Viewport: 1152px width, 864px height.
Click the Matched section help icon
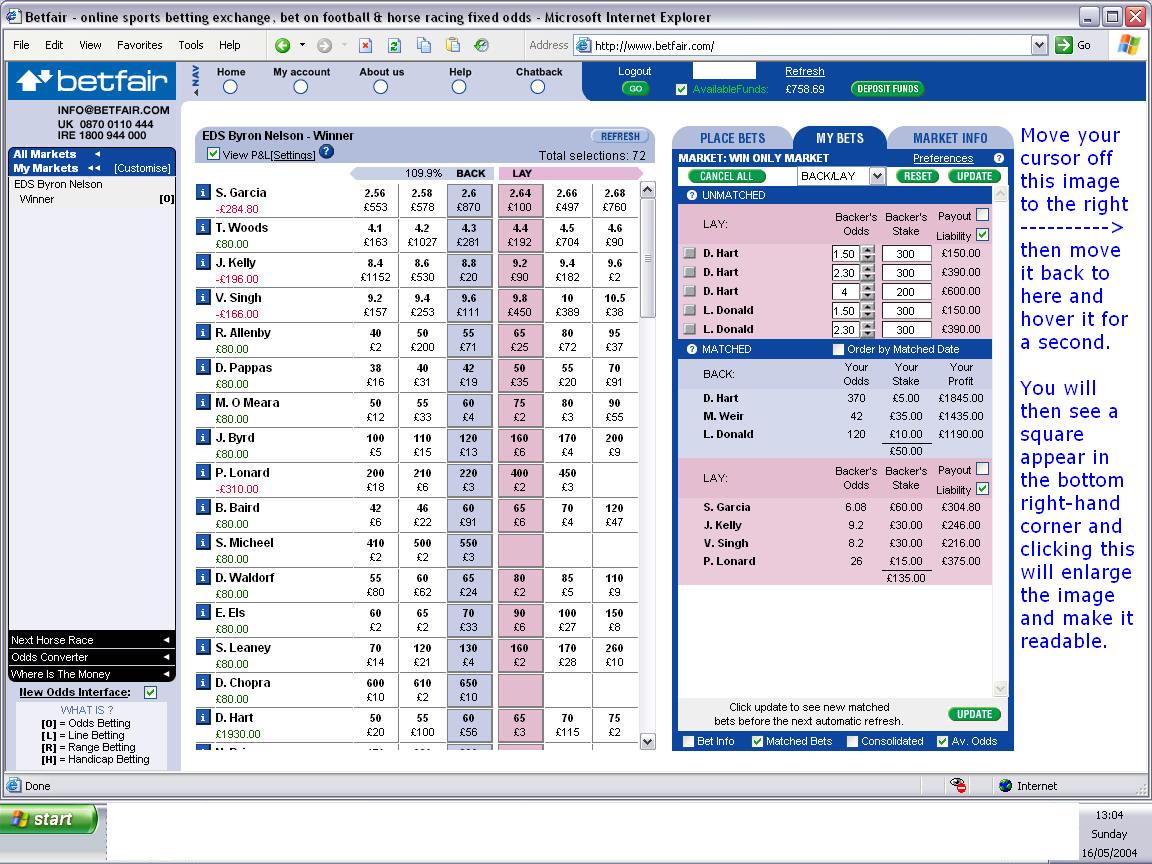pyautogui.click(x=692, y=349)
